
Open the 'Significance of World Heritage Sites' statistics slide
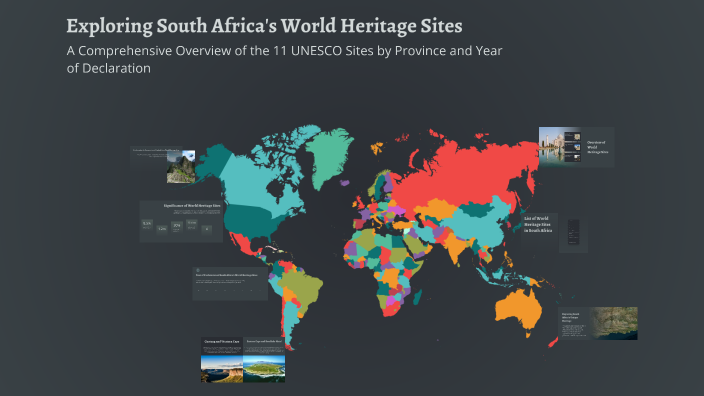click(181, 221)
